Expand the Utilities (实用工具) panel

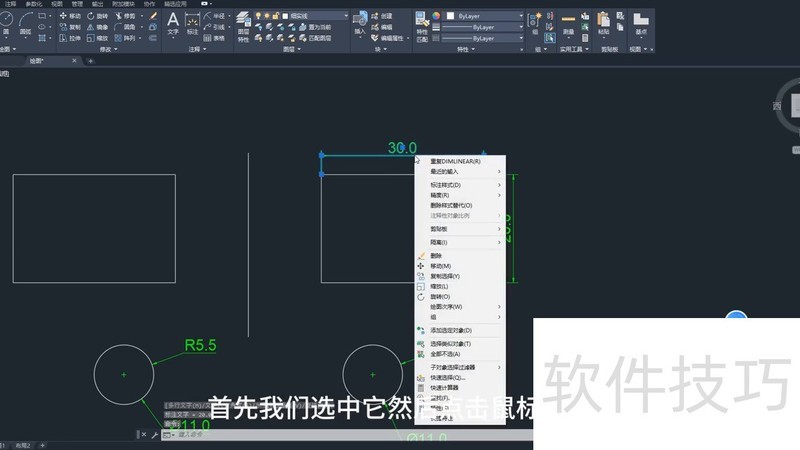[574, 49]
